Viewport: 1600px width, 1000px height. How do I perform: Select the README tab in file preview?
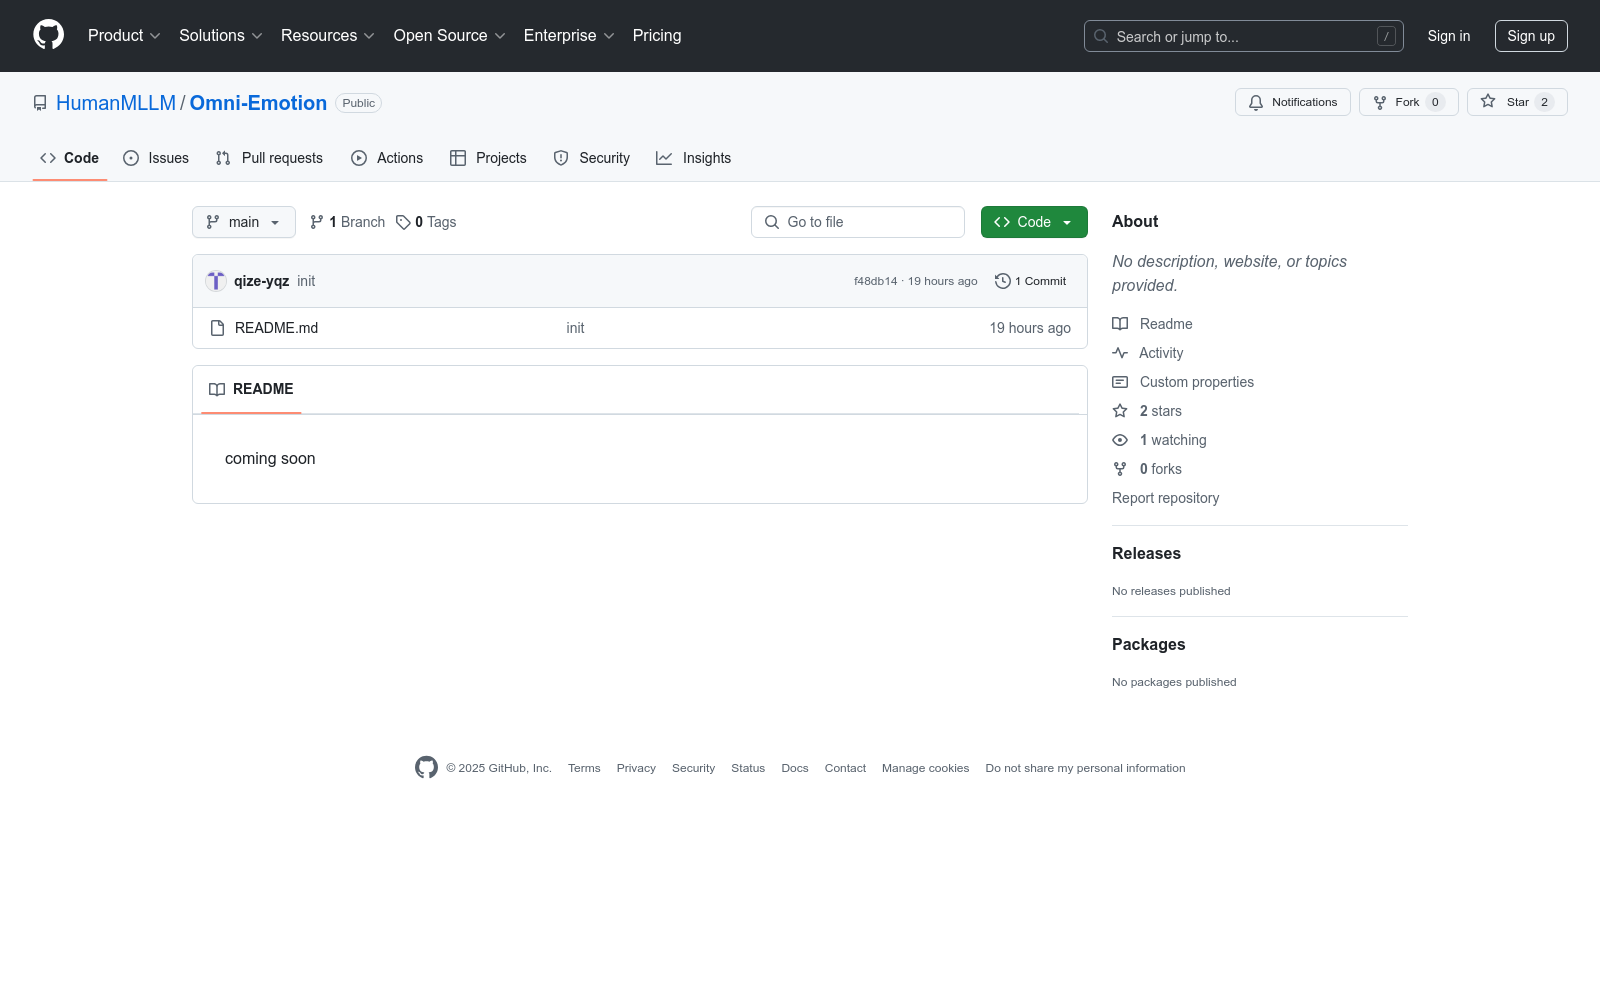coord(251,389)
